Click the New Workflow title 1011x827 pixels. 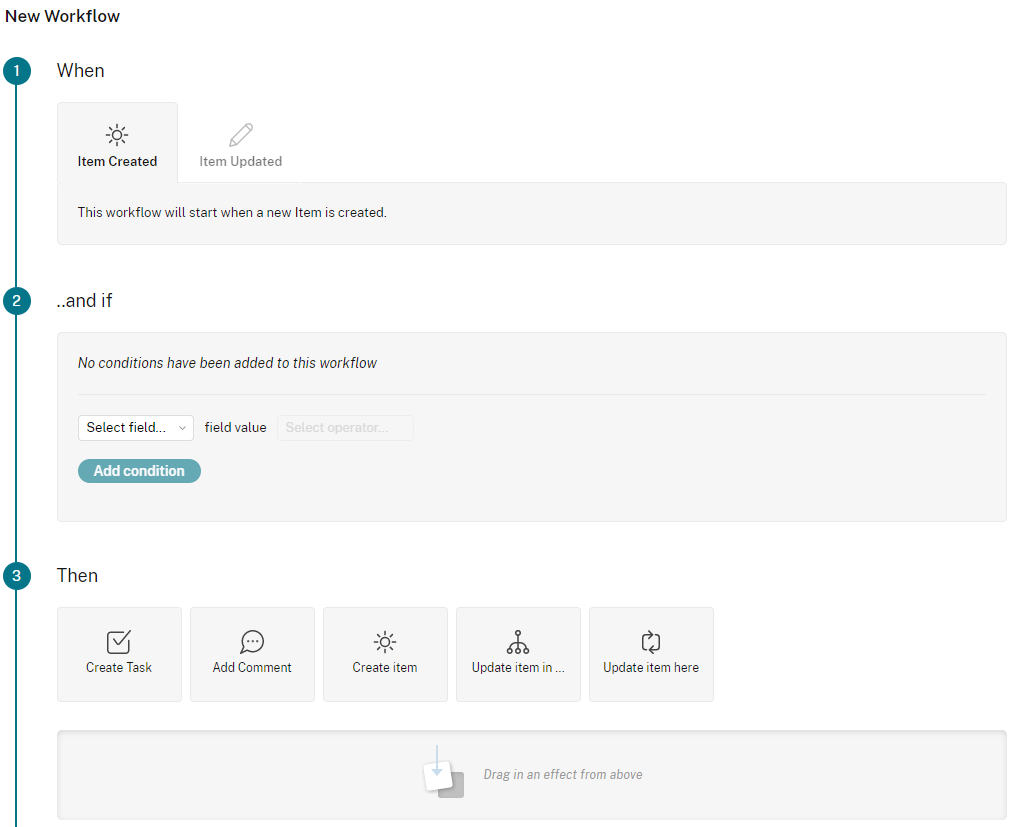point(63,17)
